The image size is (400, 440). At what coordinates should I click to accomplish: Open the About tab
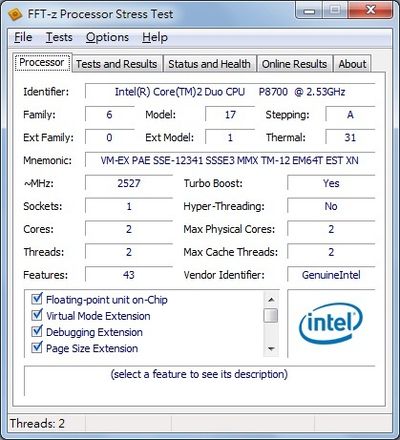click(x=352, y=64)
